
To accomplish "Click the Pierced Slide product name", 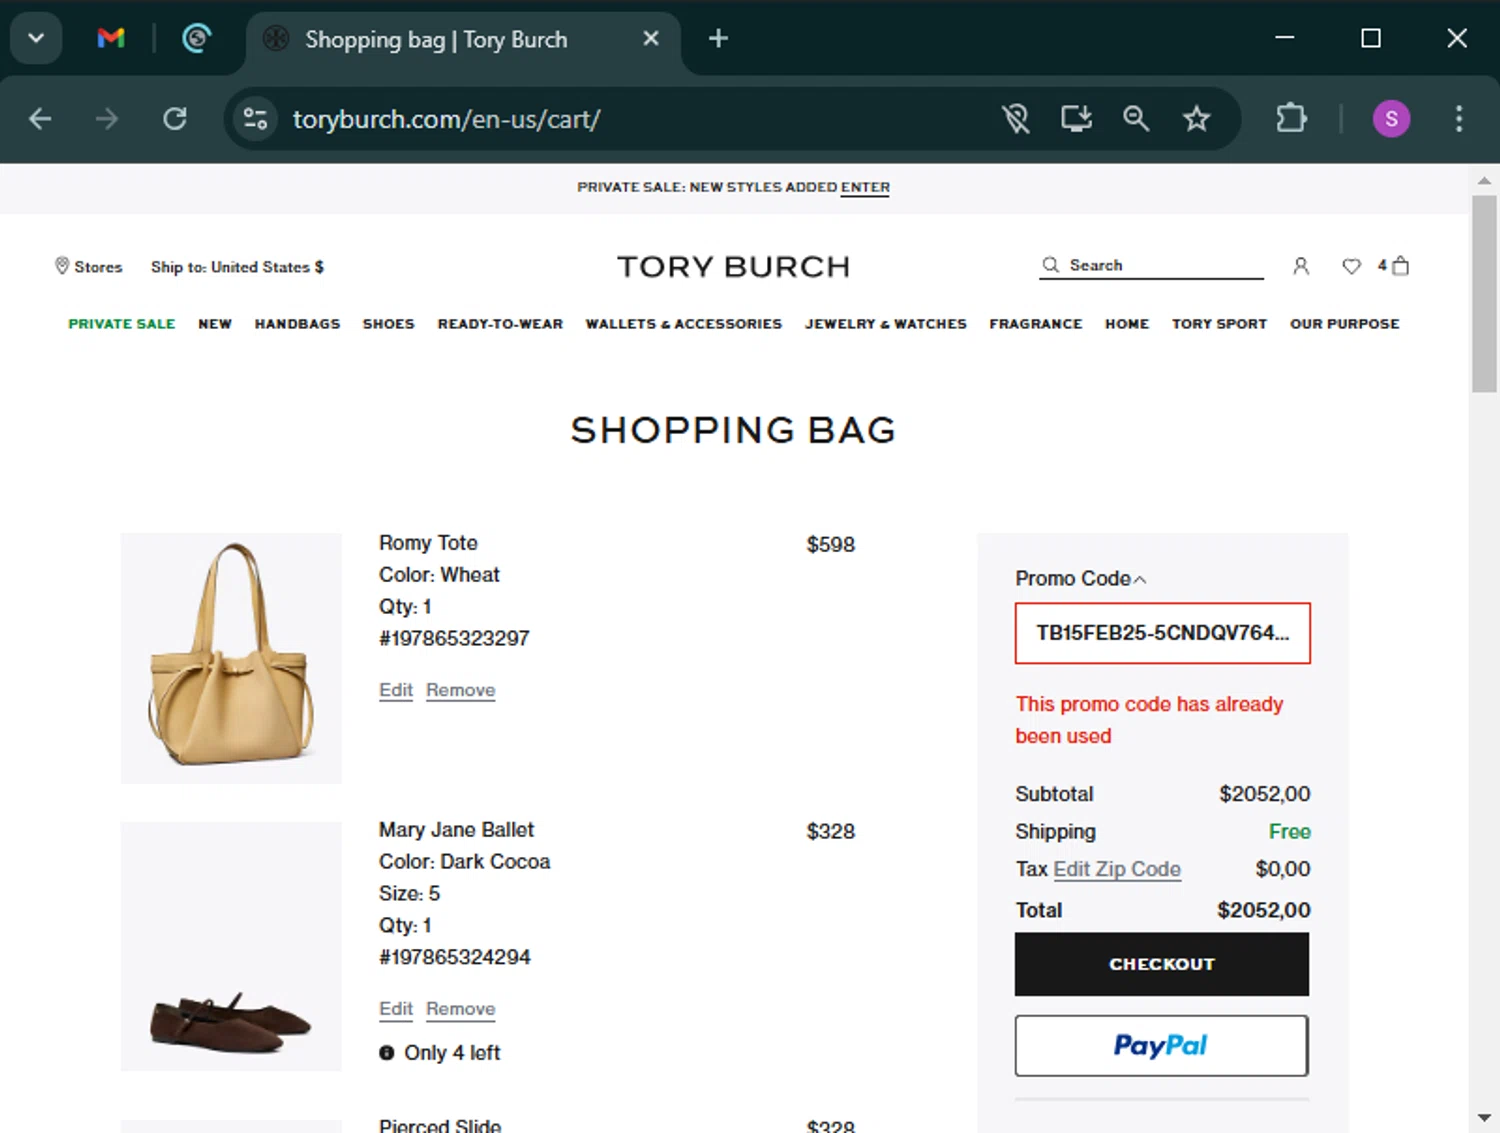I will 440,1125.
